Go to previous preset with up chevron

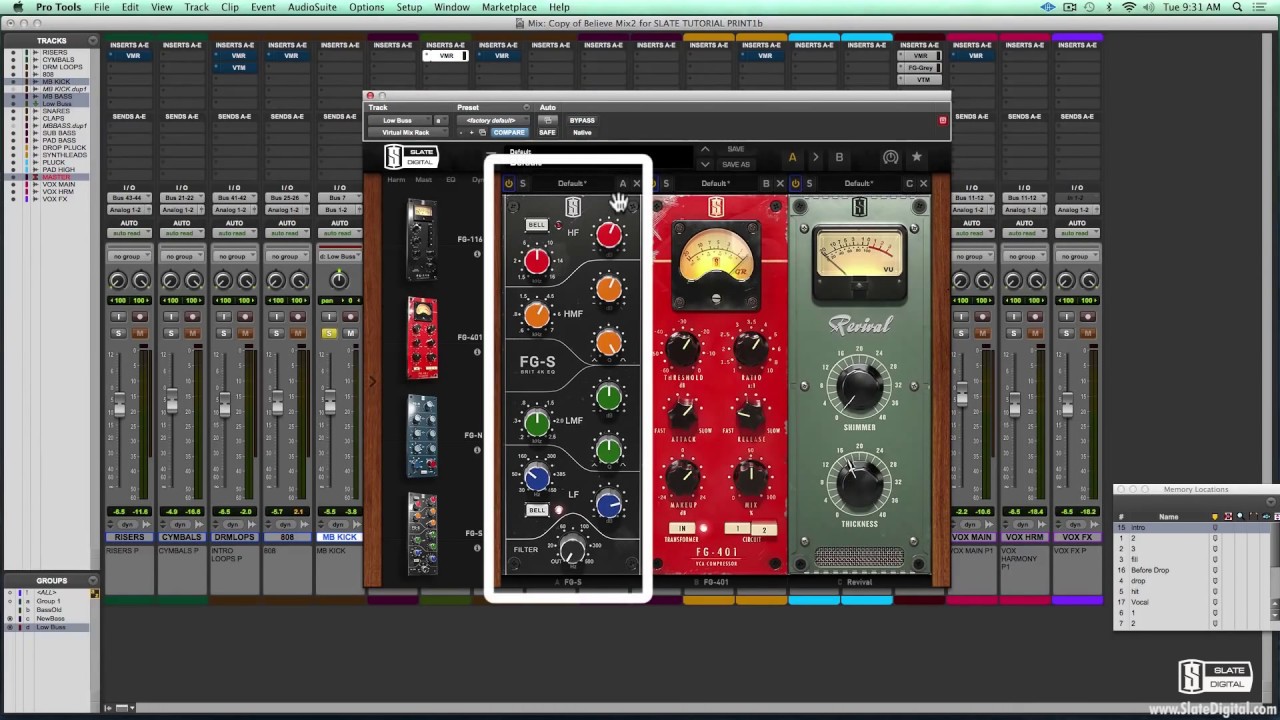[705, 149]
